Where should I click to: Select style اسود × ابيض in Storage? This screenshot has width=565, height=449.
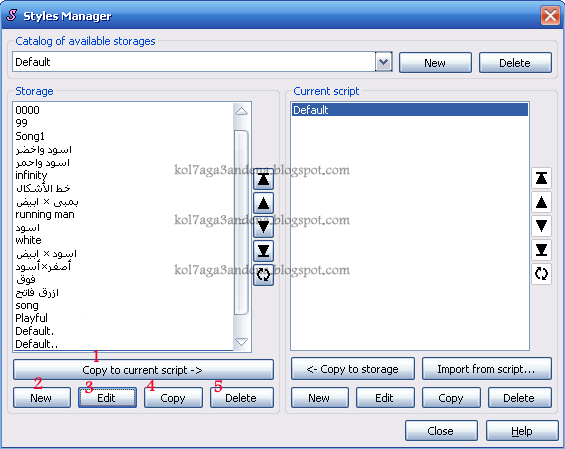(123, 253)
